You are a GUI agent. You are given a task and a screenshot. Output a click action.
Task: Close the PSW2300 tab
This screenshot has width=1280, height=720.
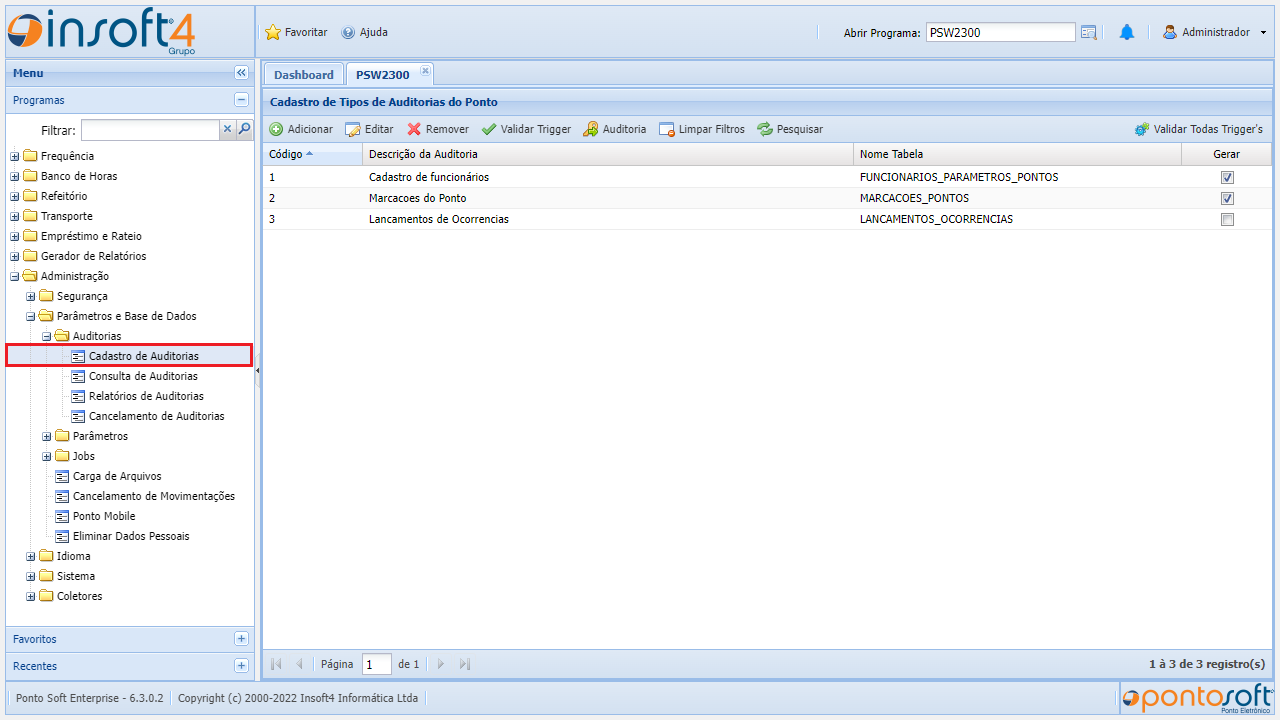click(424, 71)
